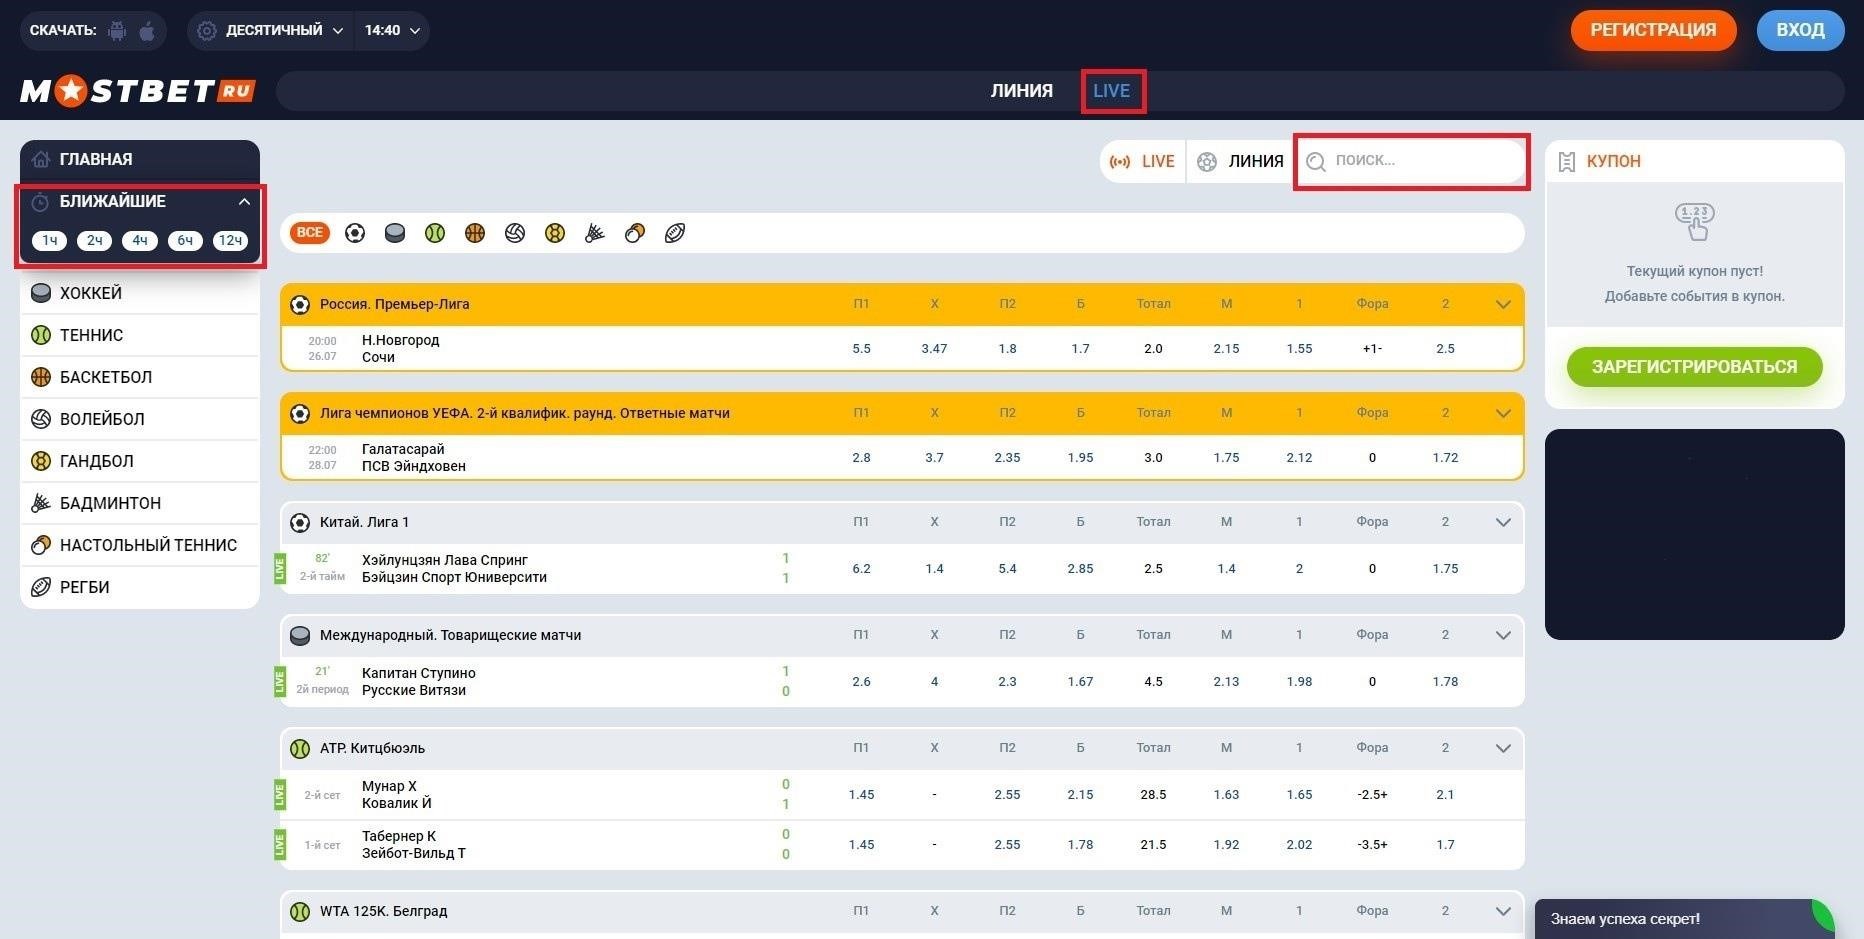This screenshot has width=1864, height=939.
Task: Focus the Поиск search field
Action: 1412,161
